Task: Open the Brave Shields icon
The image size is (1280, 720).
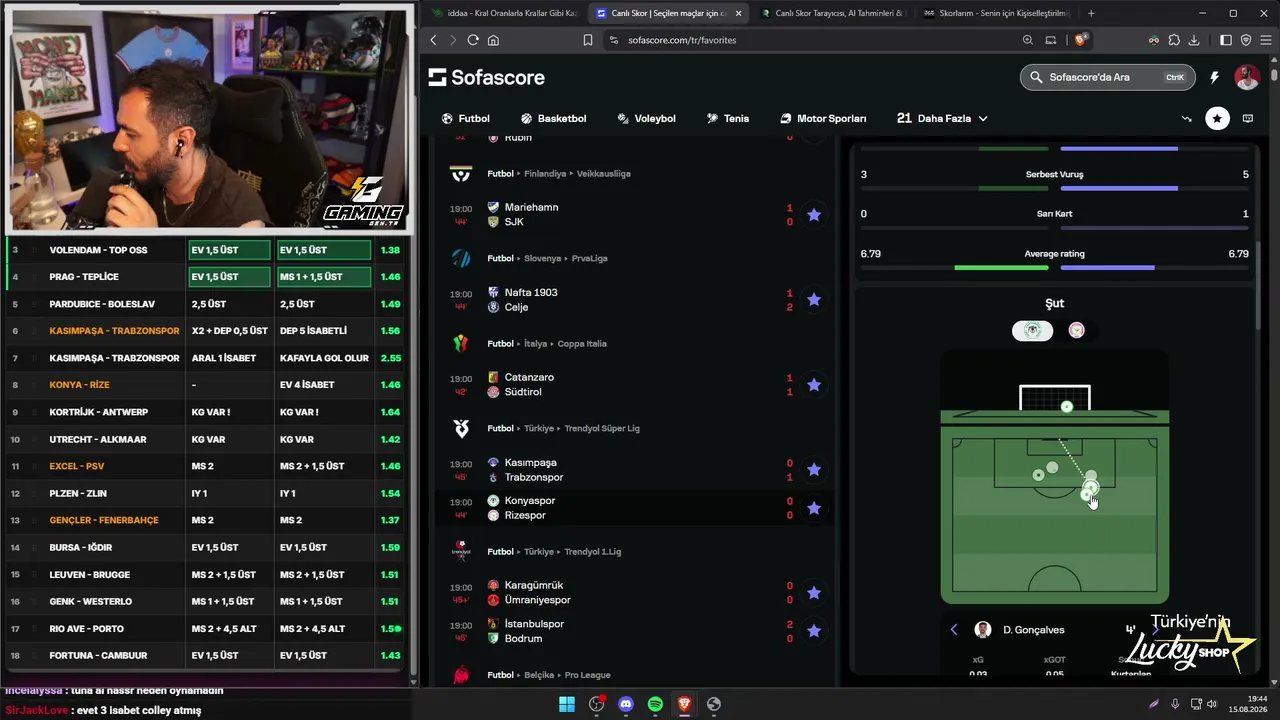Action: pyautogui.click(x=1081, y=40)
